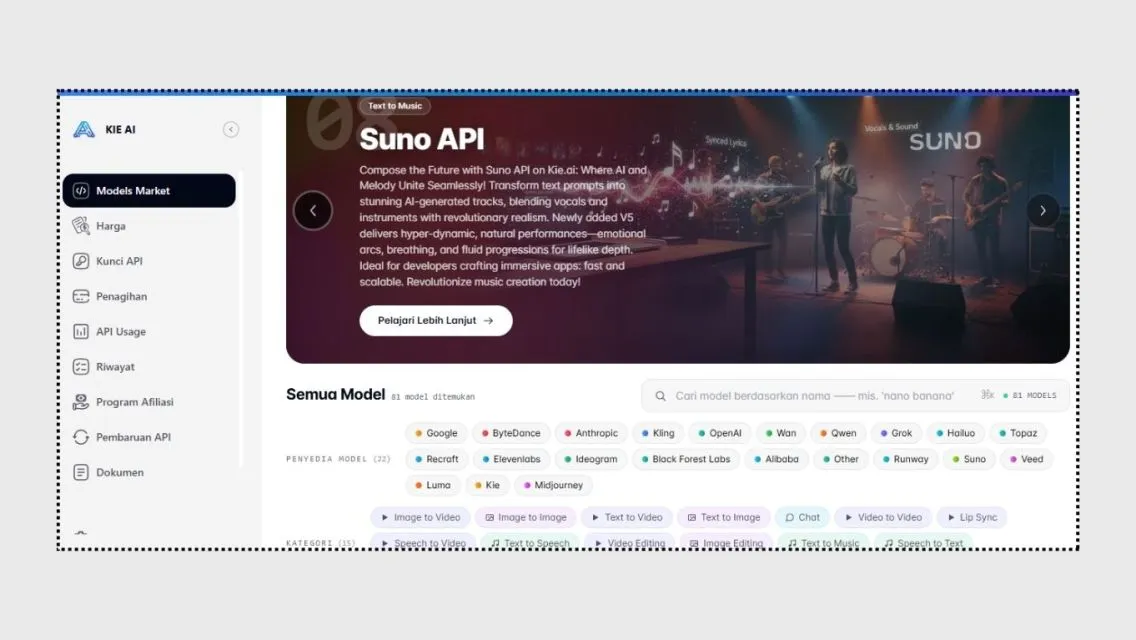The image size is (1136, 640).
Task: Select the Recraft provider chip
Action: point(437,460)
